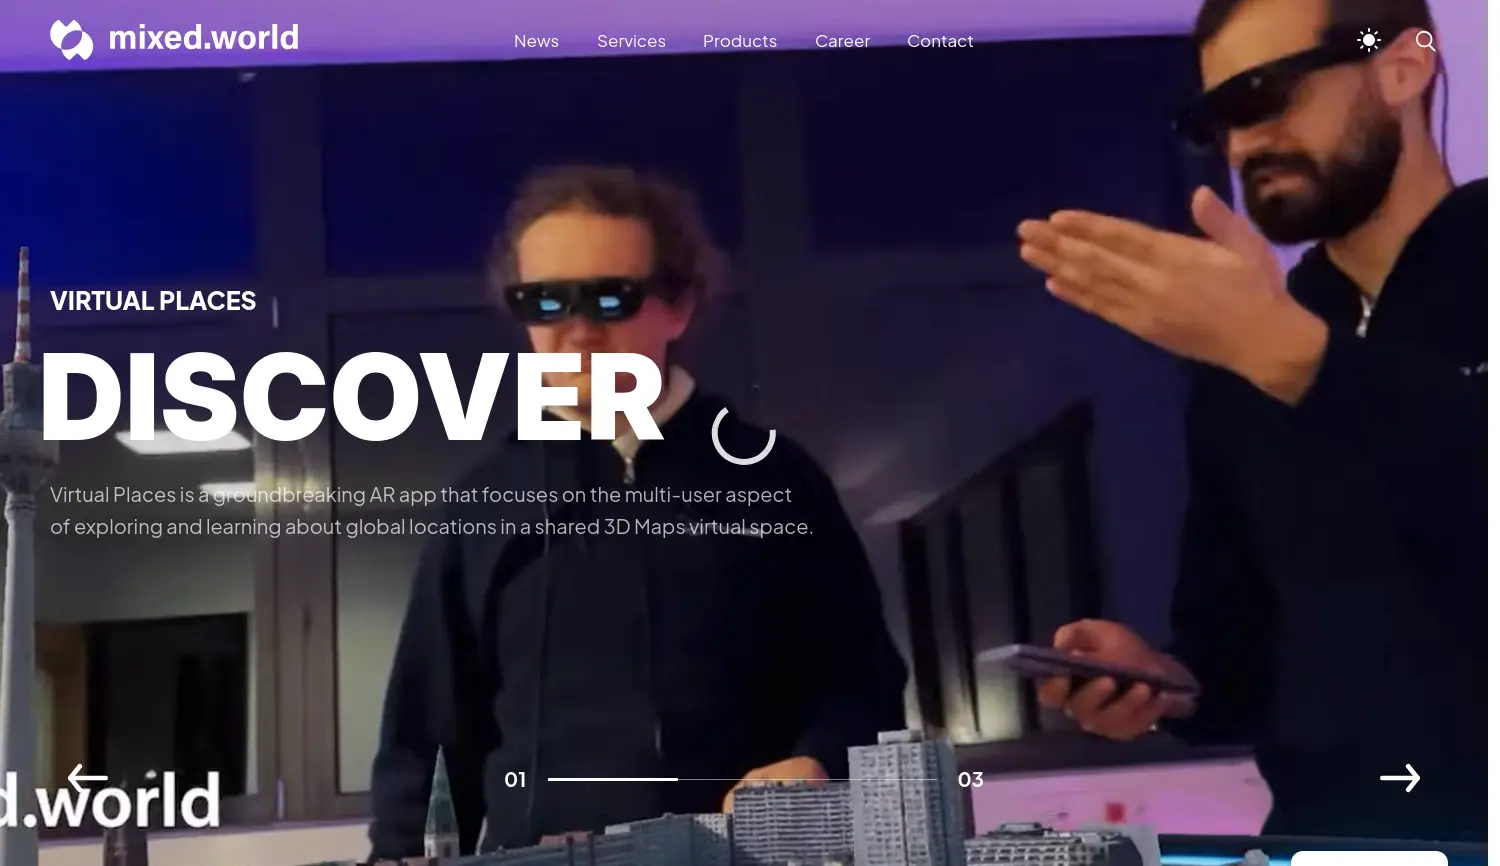Open the Products dropdown menu
1500x866 pixels.
pyautogui.click(x=739, y=41)
